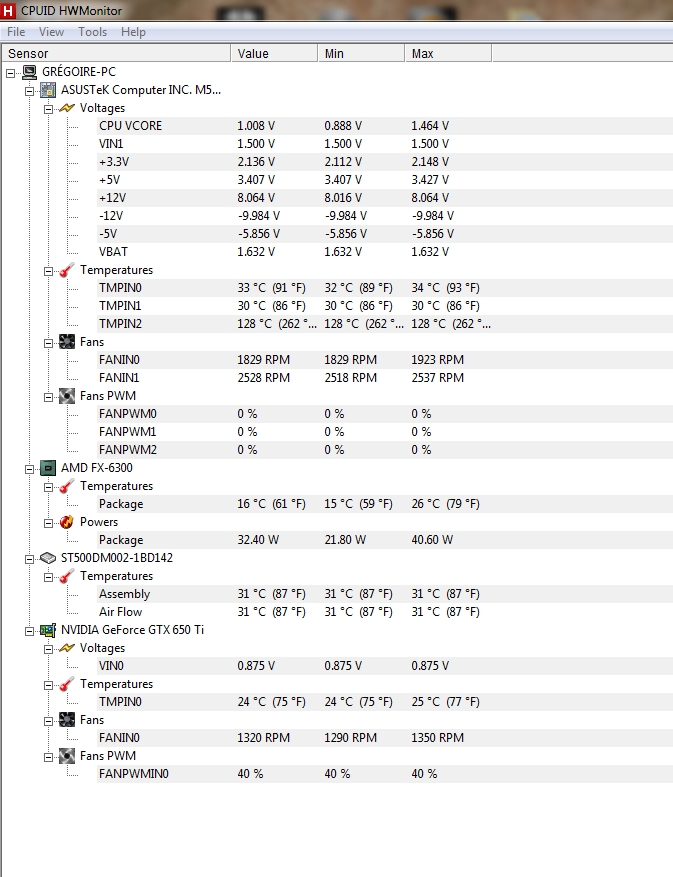The width and height of the screenshot is (673, 877).
Task: Click the ST500DM002 hard drive icon
Action: coord(48,558)
